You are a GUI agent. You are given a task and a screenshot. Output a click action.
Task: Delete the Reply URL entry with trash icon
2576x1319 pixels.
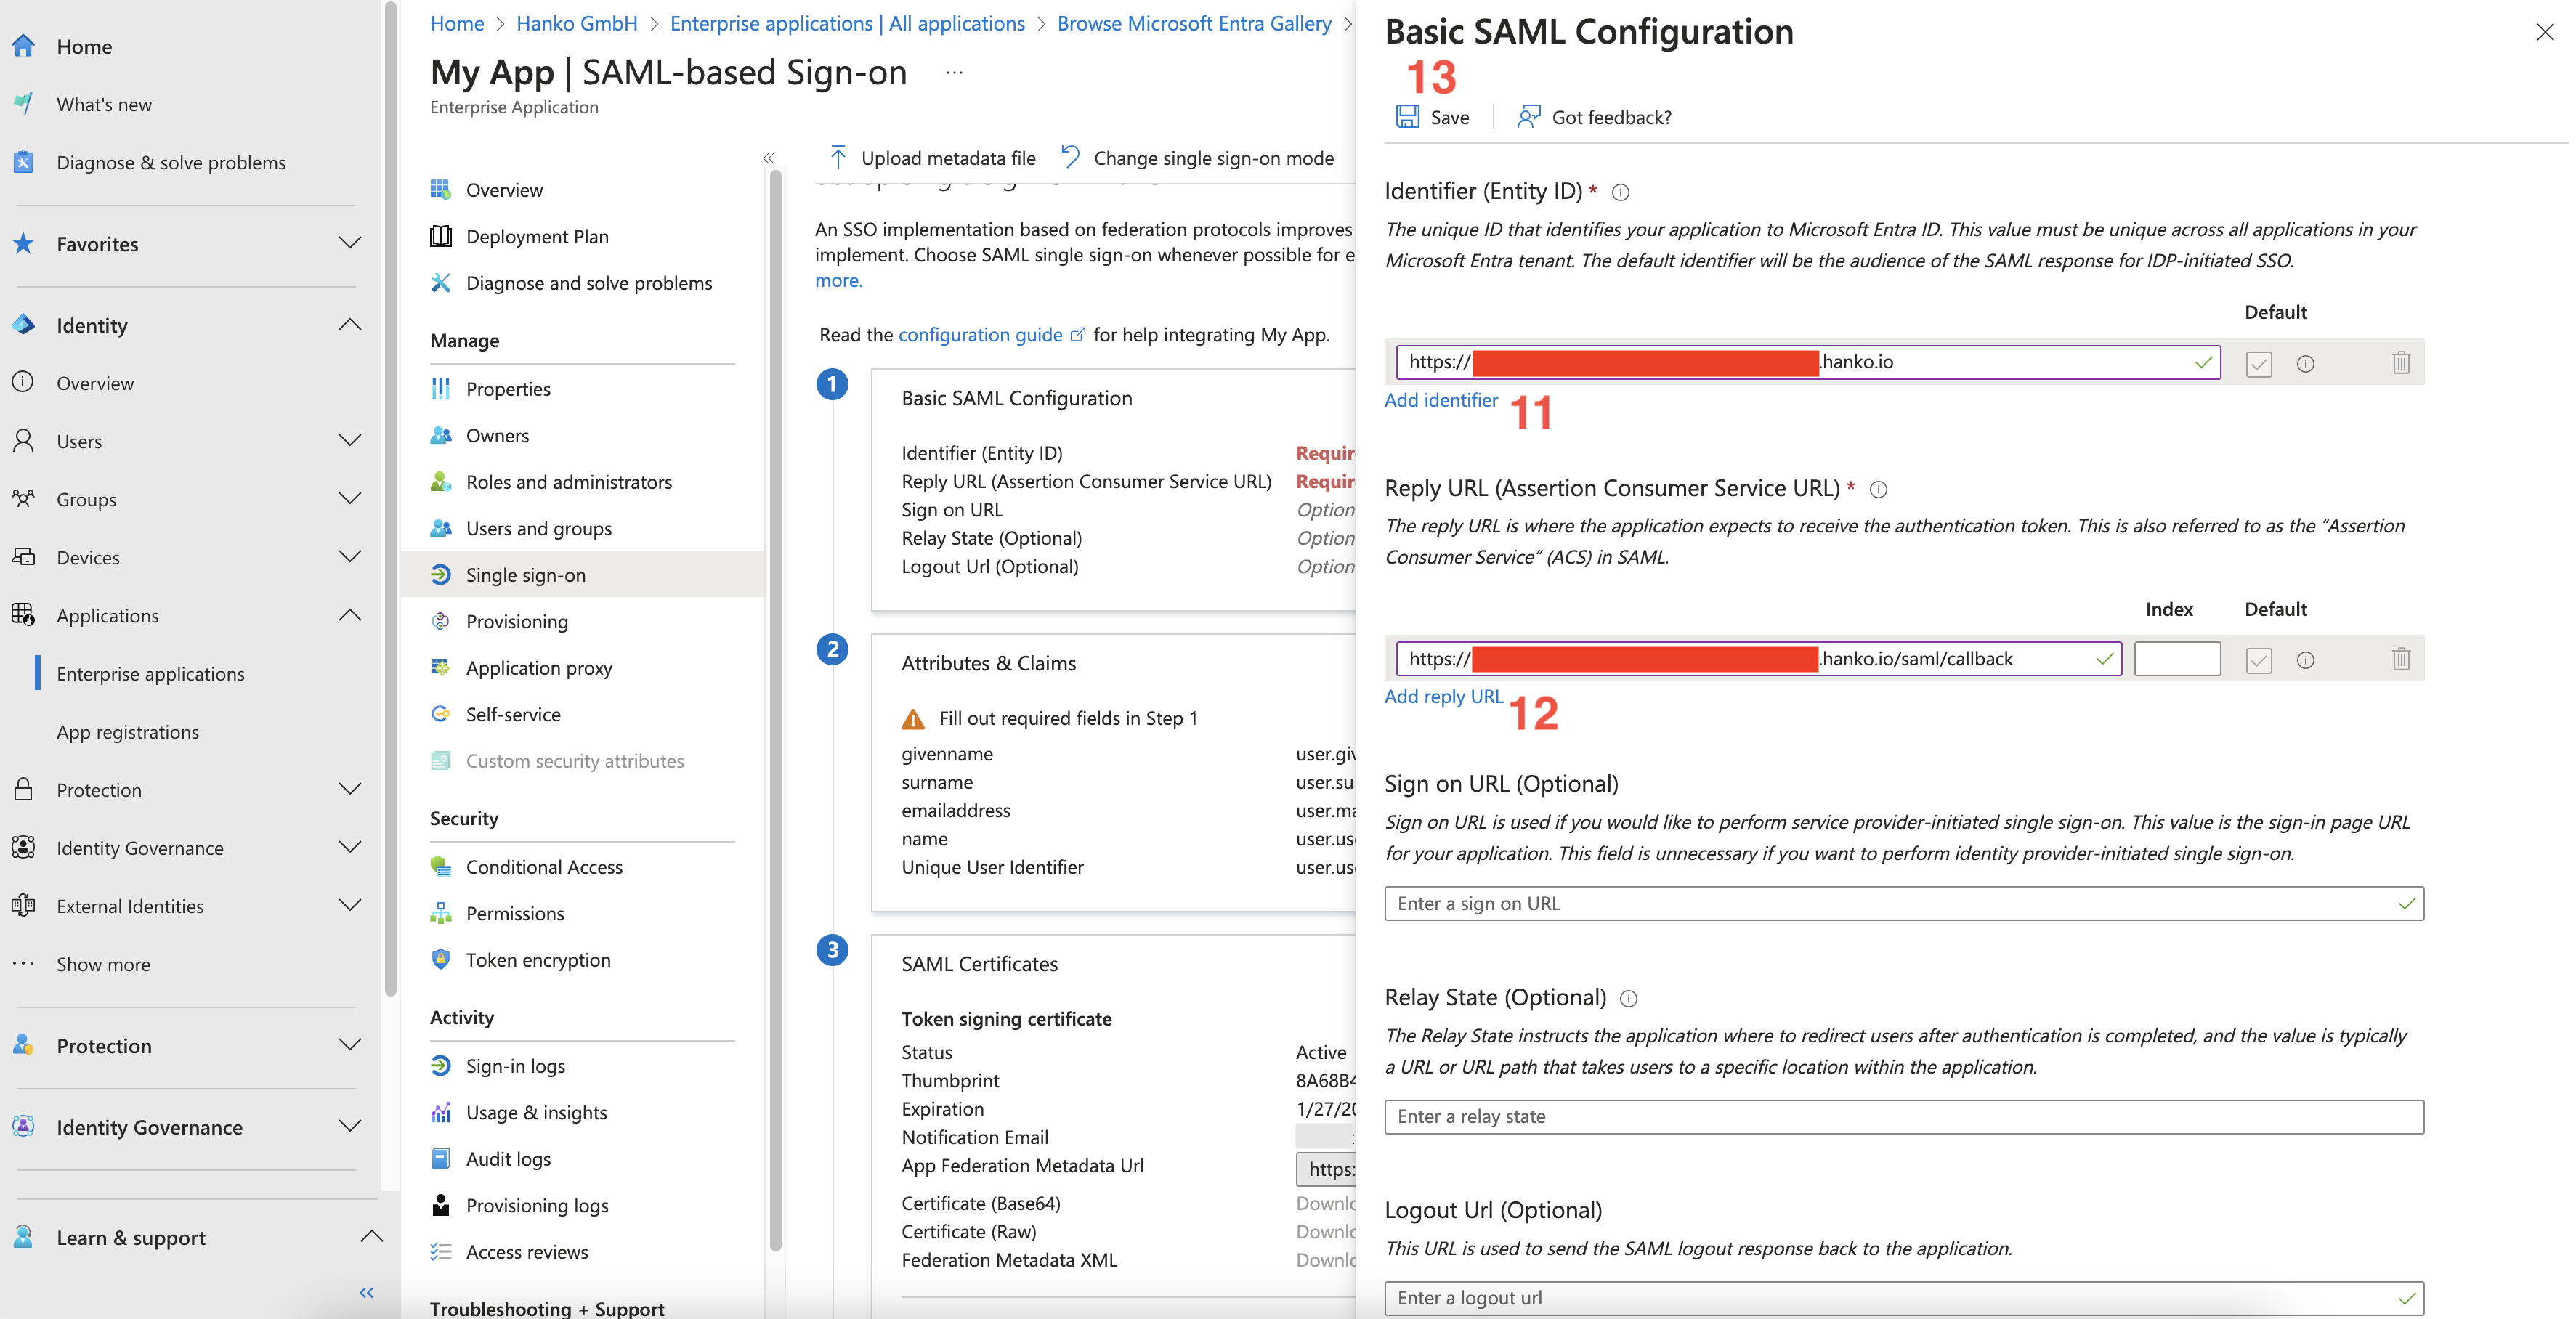pos(2400,659)
